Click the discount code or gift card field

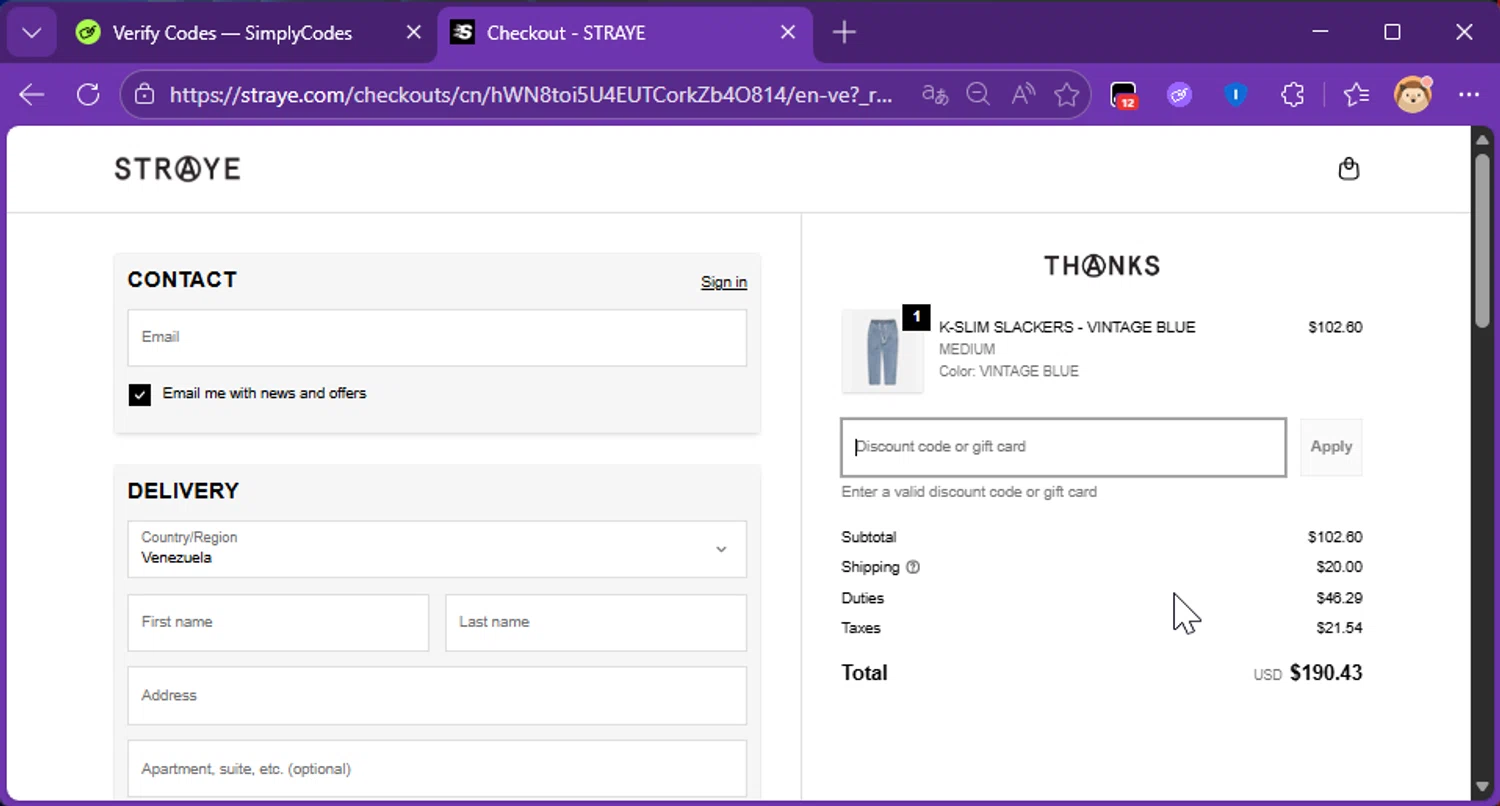click(1063, 447)
